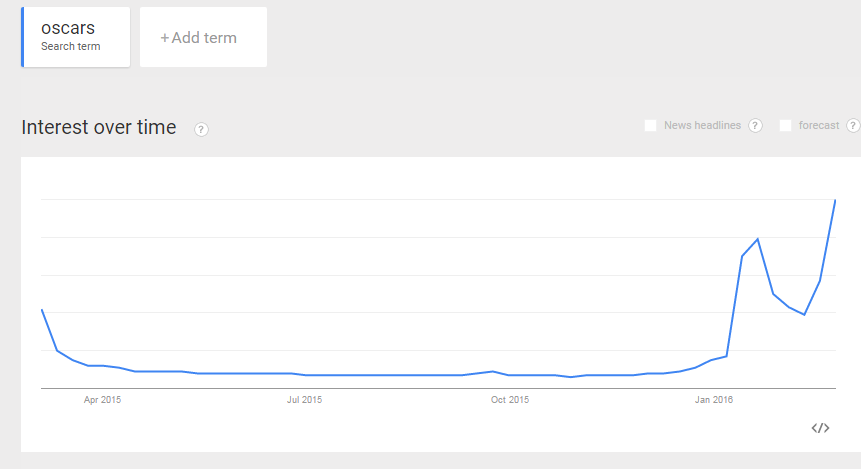Click the Oct 2015 axis label
Viewport: 861px width, 469px height.
(x=510, y=400)
